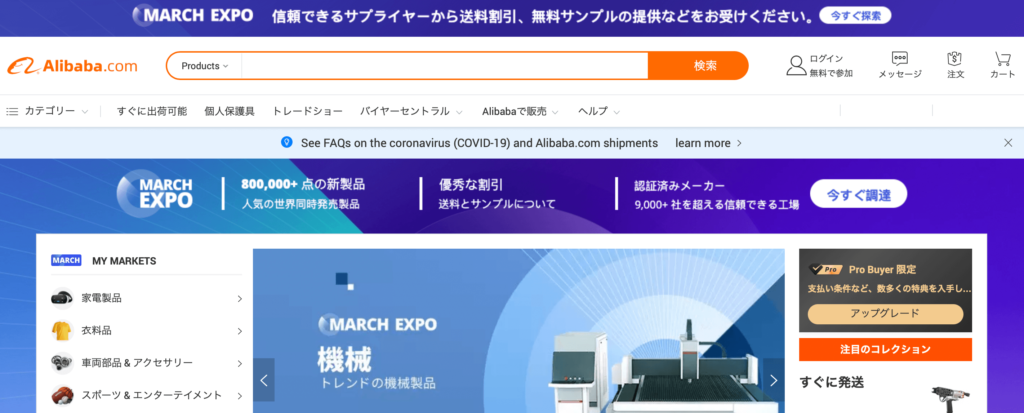Click the MARCH EXPO logo in the top strip
This screenshot has height=413, width=1024.
192,15
